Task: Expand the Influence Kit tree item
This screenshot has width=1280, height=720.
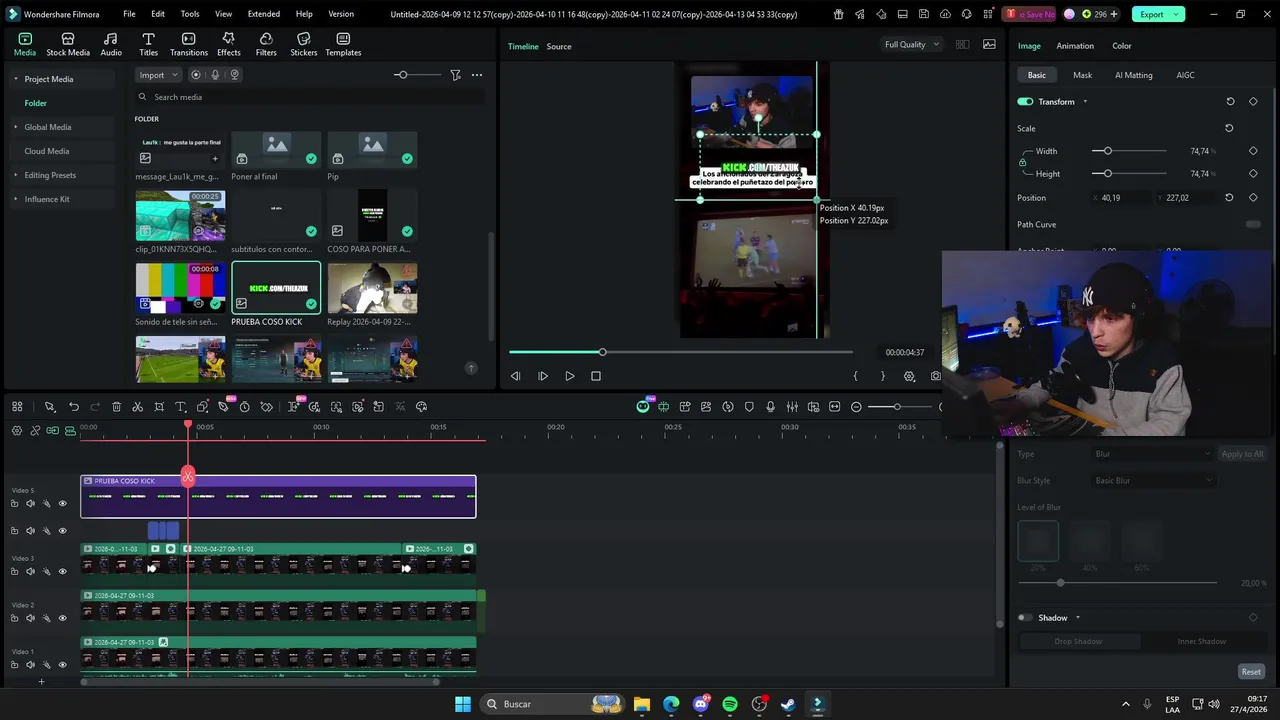Action: (x=15, y=199)
